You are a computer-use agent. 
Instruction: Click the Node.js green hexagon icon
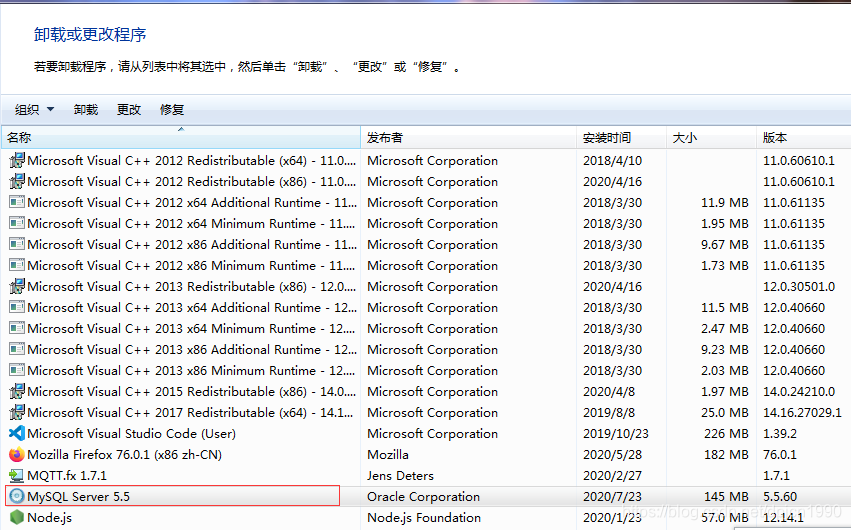tap(17, 517)
